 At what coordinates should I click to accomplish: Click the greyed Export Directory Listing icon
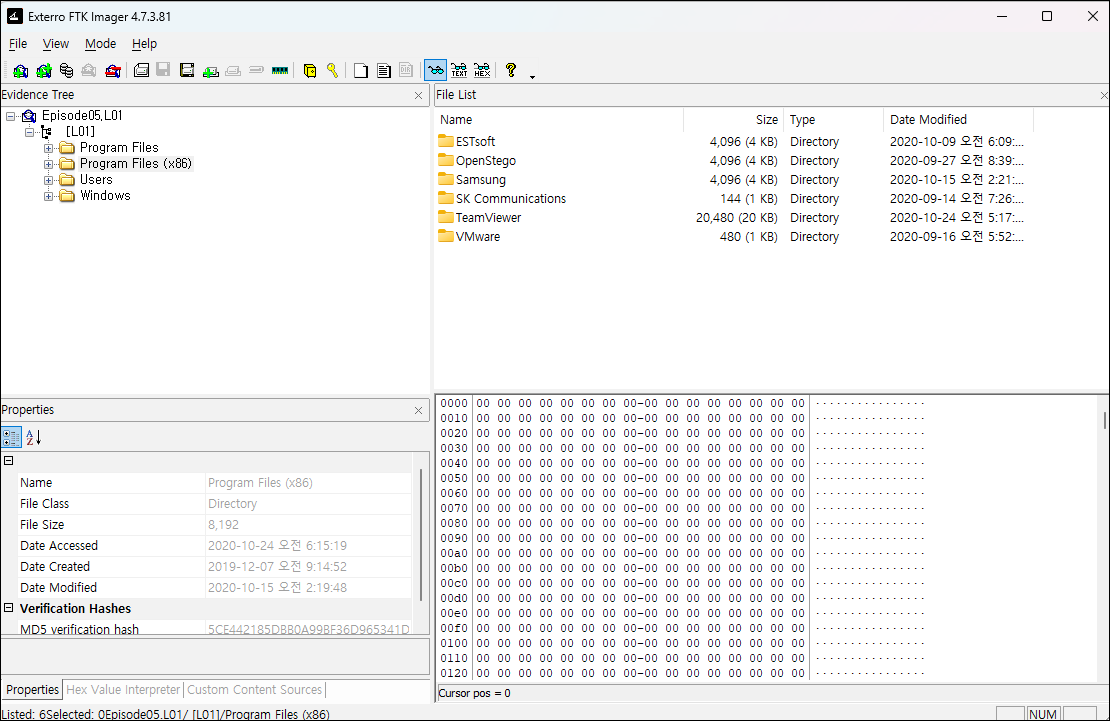coord(406,69)
